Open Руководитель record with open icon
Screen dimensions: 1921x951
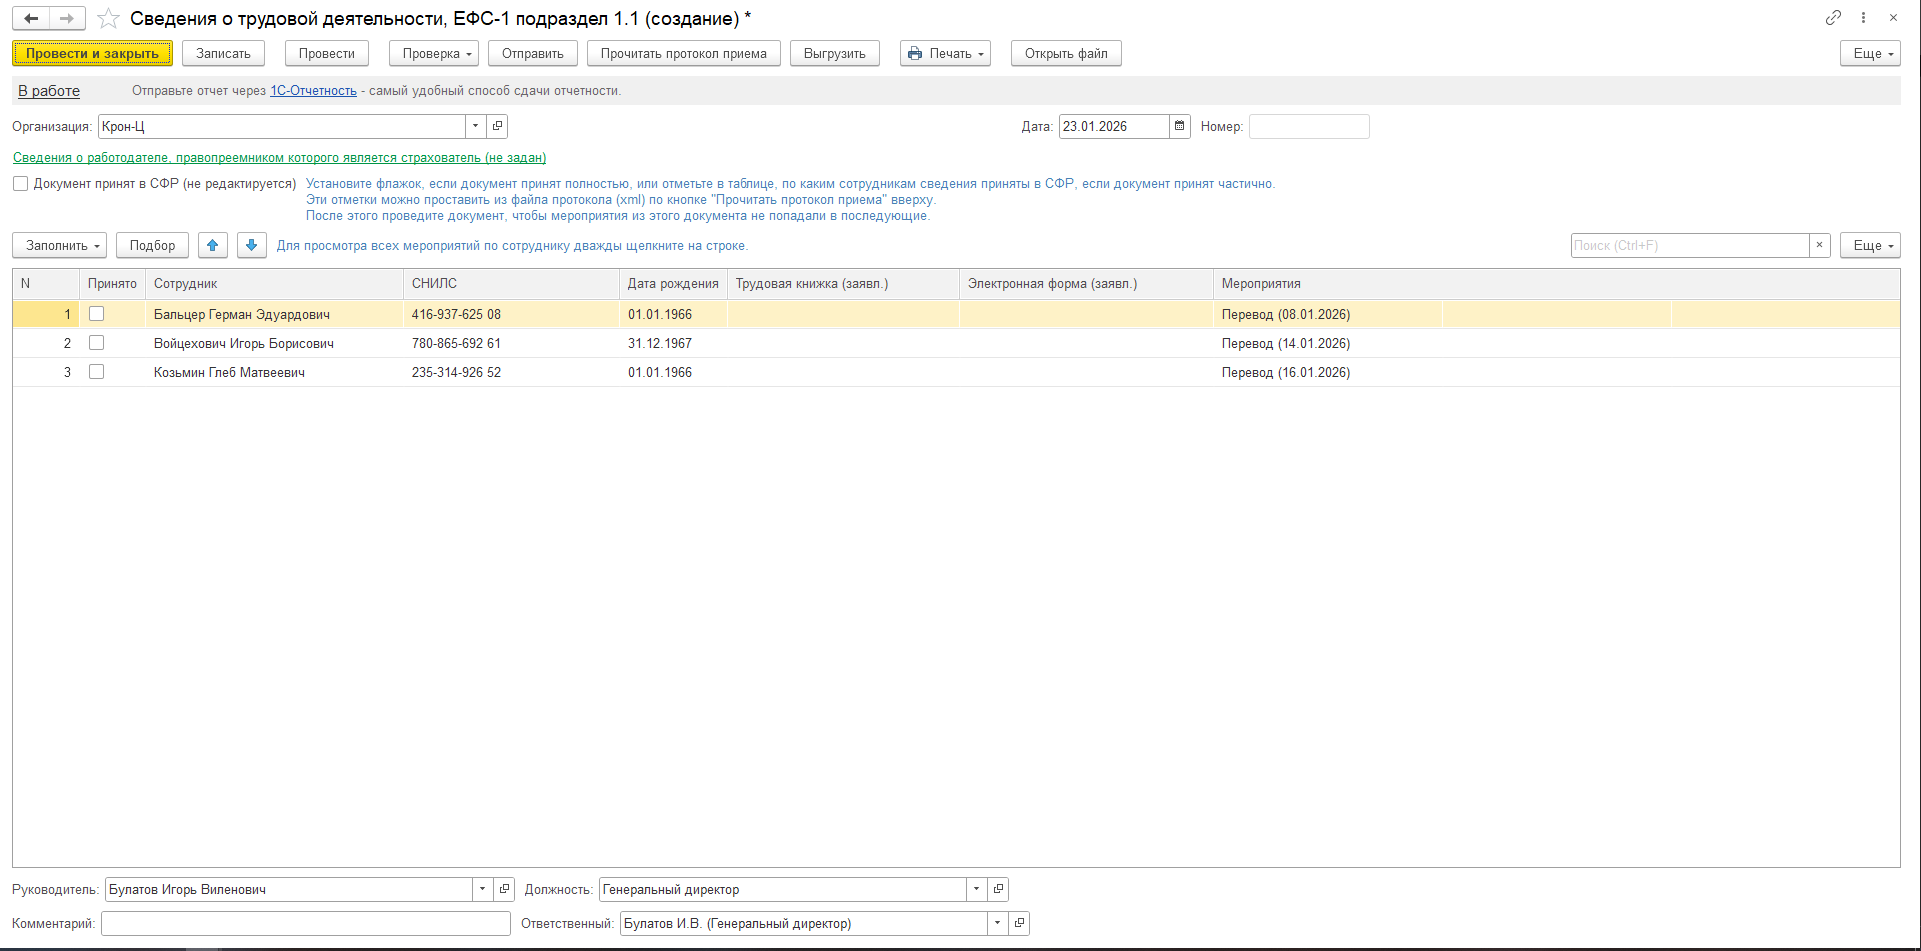click(505, 890)
